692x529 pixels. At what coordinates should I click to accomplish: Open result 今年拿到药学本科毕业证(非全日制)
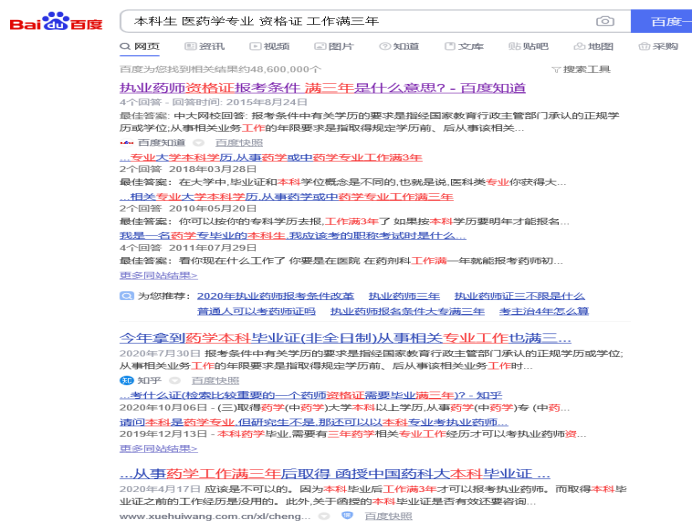click(x=345, y=338)
